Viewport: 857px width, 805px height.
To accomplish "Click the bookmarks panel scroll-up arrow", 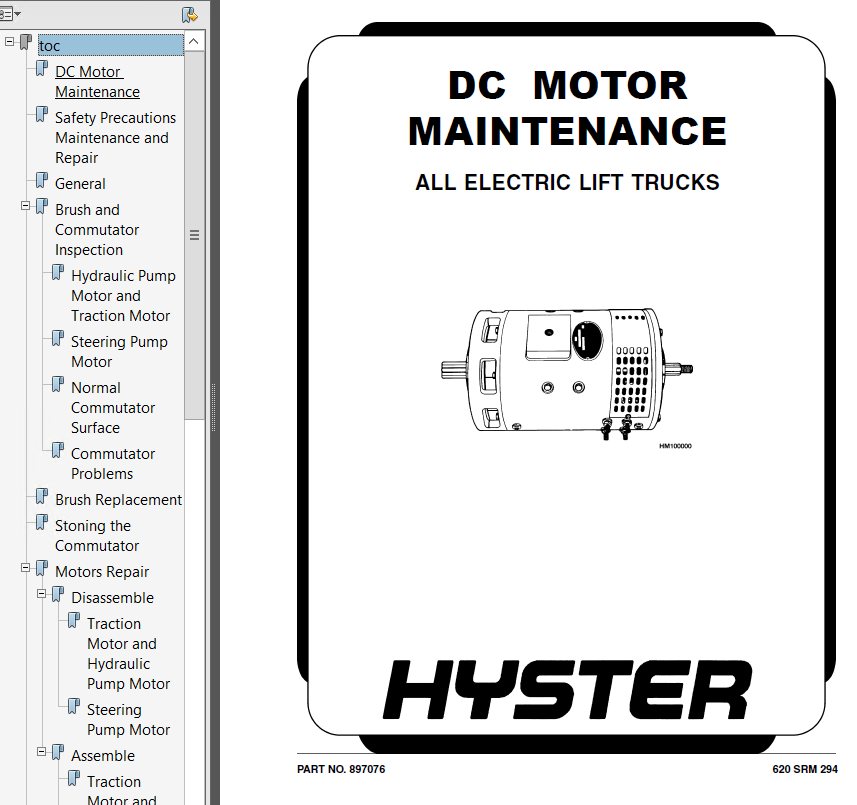I will coord(194,42).
